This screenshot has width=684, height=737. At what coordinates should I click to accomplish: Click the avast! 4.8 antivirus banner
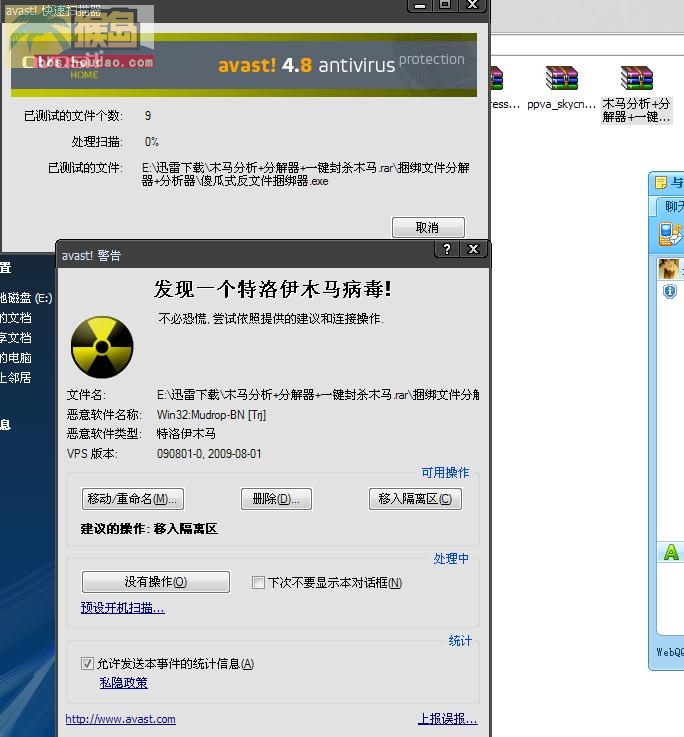point(244,65)
